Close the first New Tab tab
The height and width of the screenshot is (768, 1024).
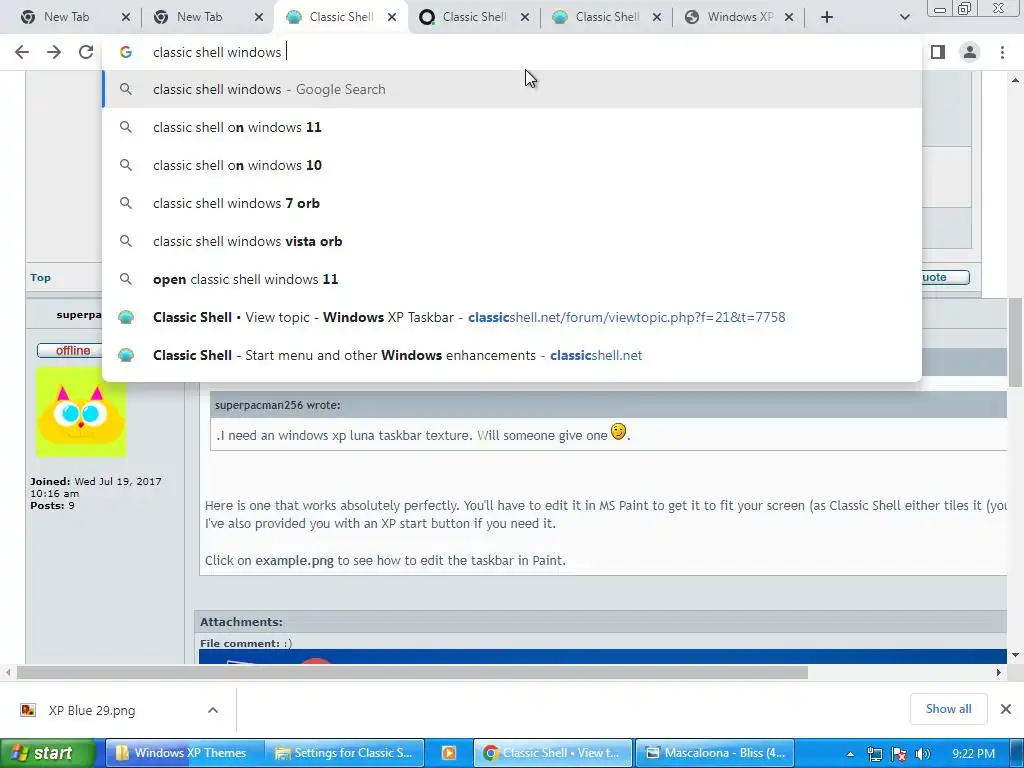click(126, 17)
